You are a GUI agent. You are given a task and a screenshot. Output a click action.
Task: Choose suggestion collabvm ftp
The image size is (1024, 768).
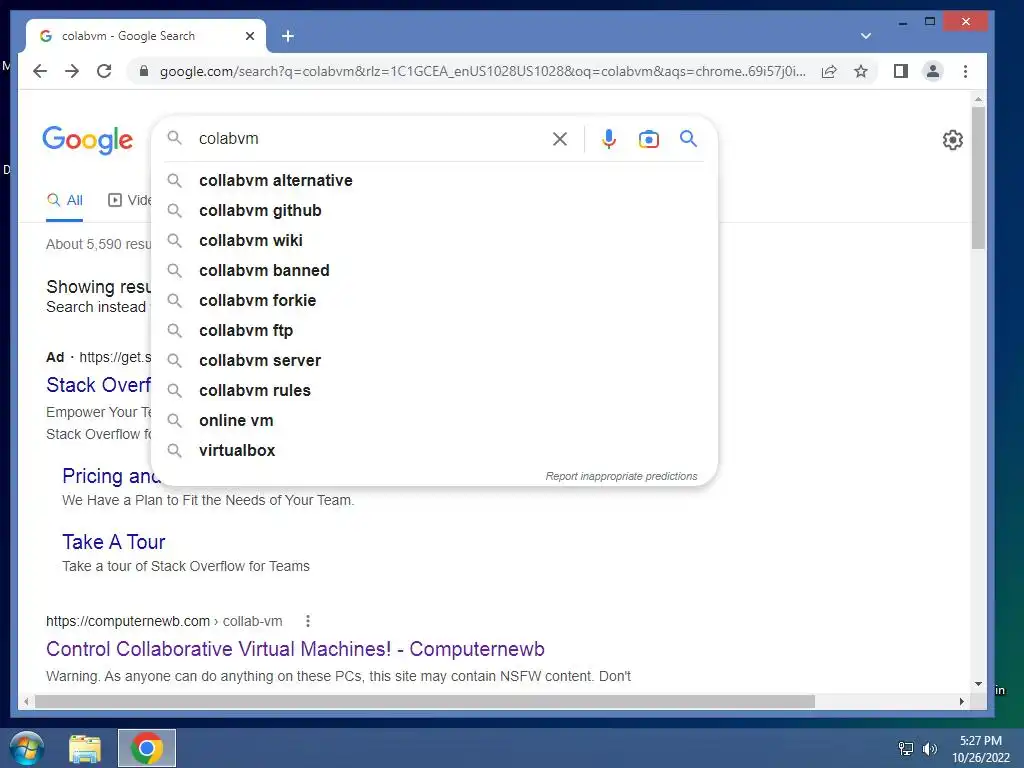pyautogui.click(x=434, y=330)
